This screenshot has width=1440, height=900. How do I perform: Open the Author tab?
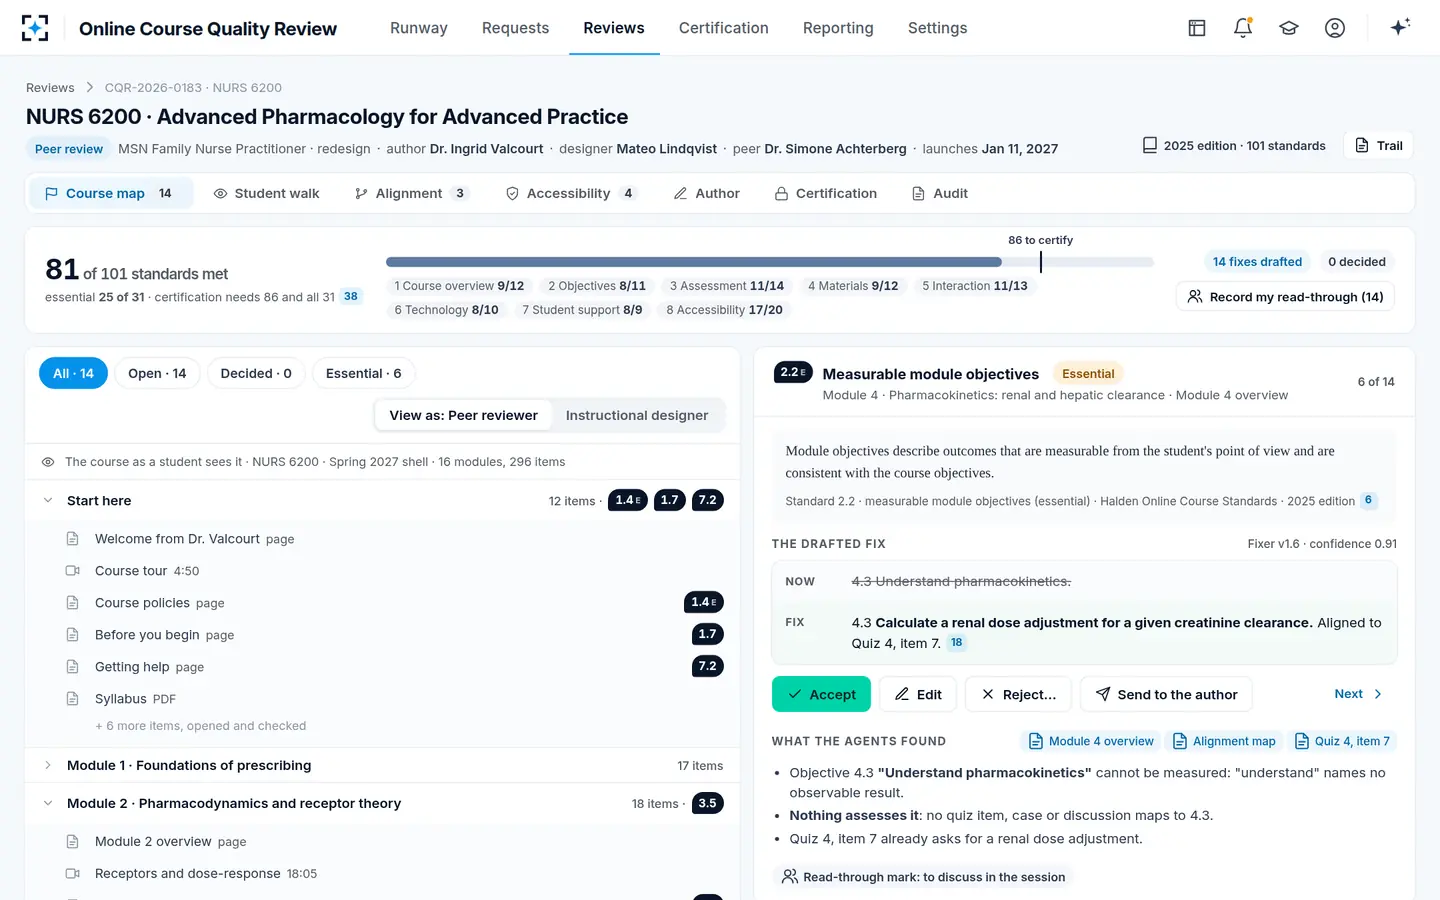click(x=706, y=193)
